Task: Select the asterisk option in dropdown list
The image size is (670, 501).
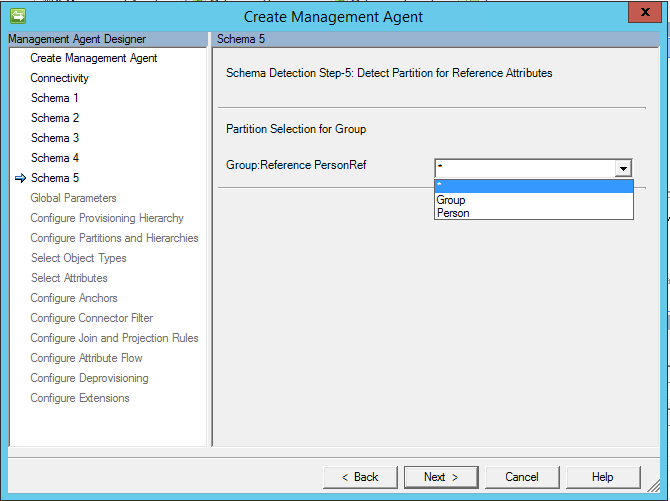Action: (x=534, y=186)
